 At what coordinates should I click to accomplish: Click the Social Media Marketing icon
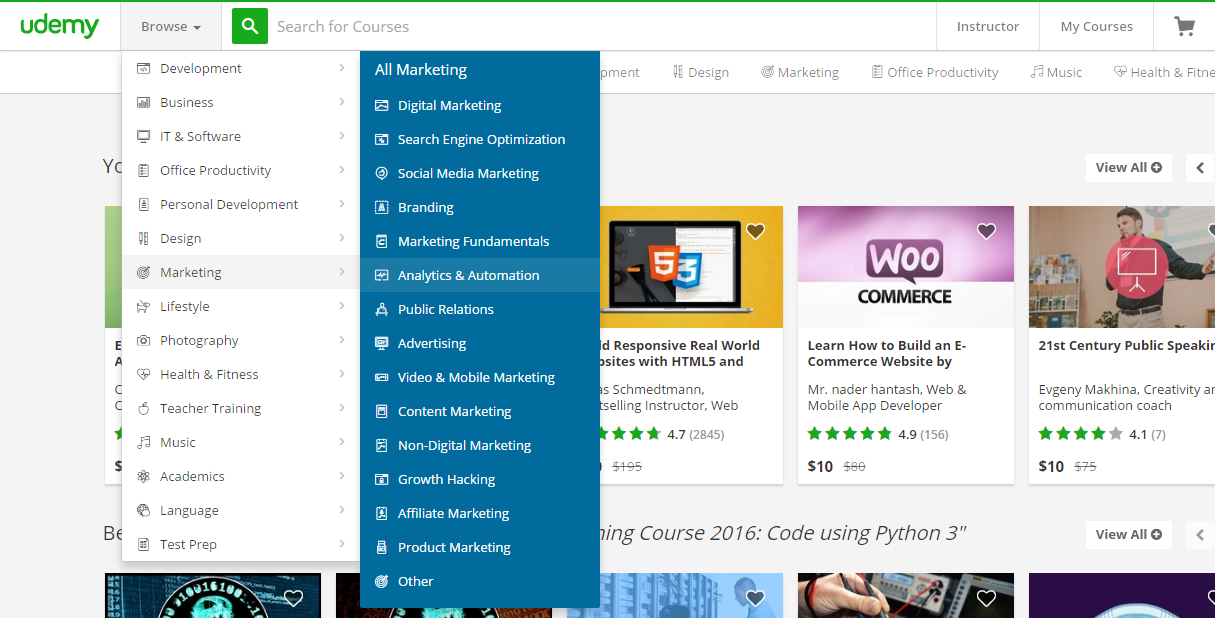(381, 173)
